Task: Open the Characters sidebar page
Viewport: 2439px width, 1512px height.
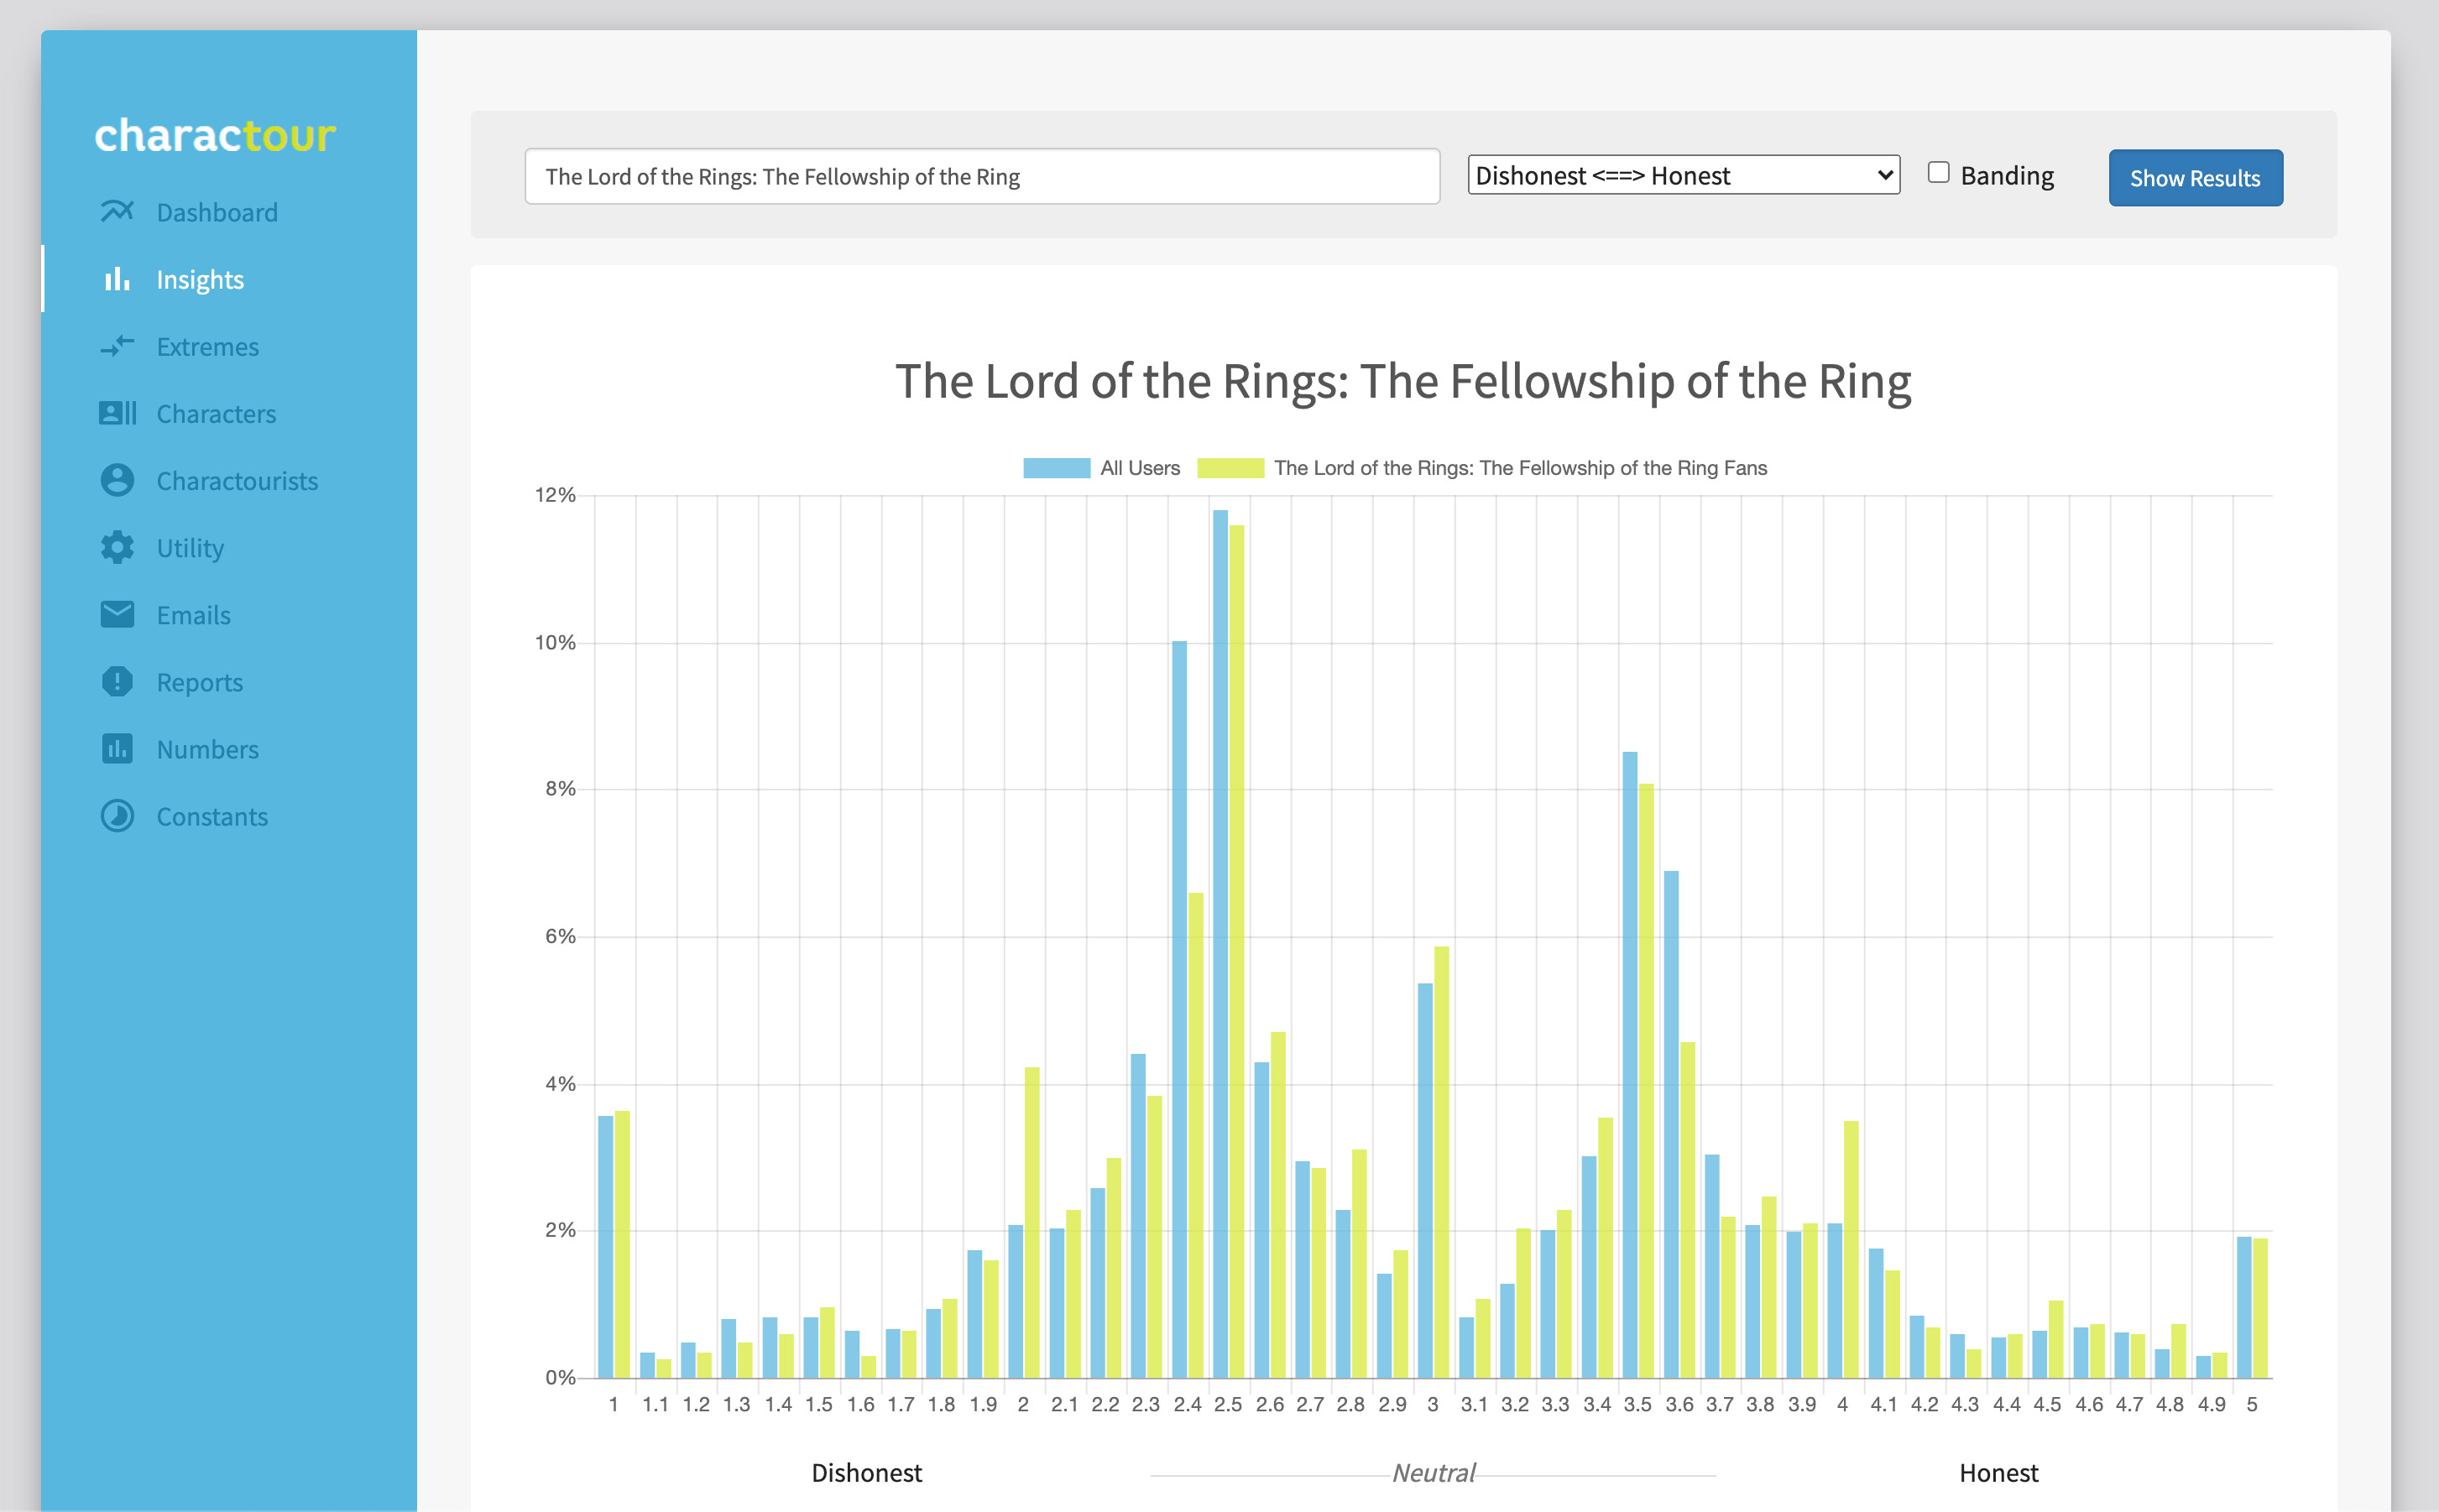Action: point(216,414)
